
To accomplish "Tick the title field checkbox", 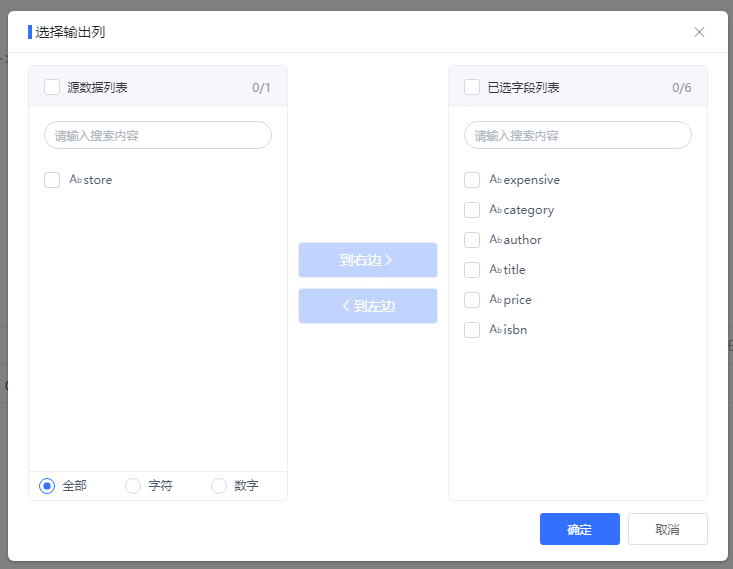I will point(472,270).
